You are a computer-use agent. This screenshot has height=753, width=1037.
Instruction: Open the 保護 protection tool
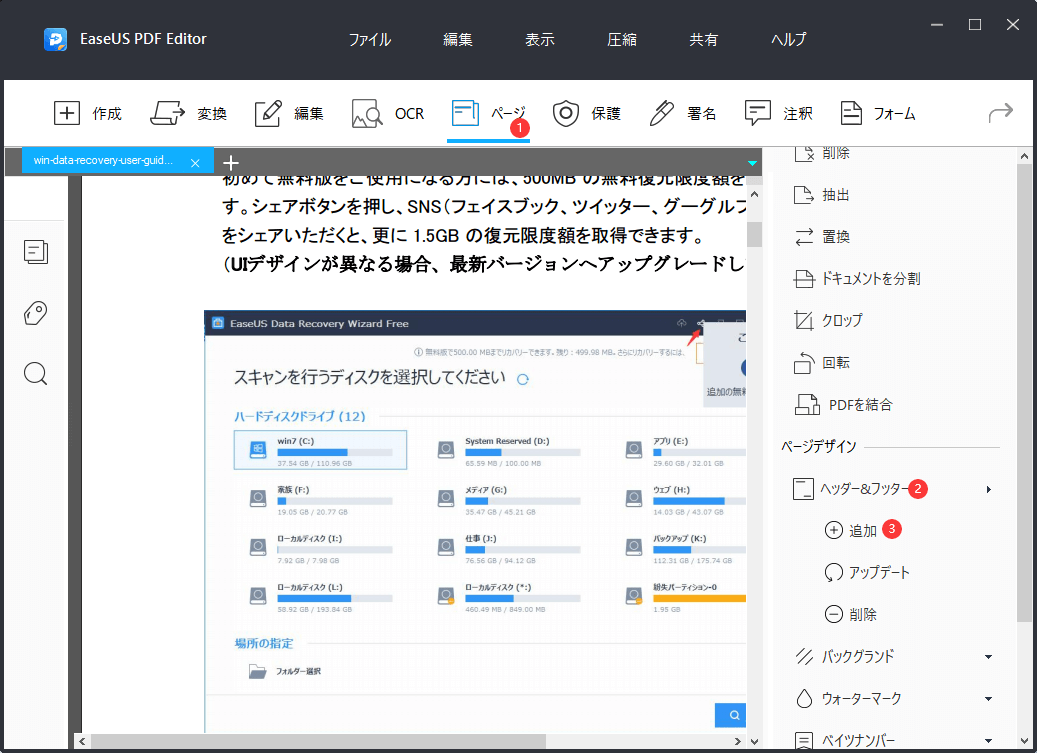[588, 113]
